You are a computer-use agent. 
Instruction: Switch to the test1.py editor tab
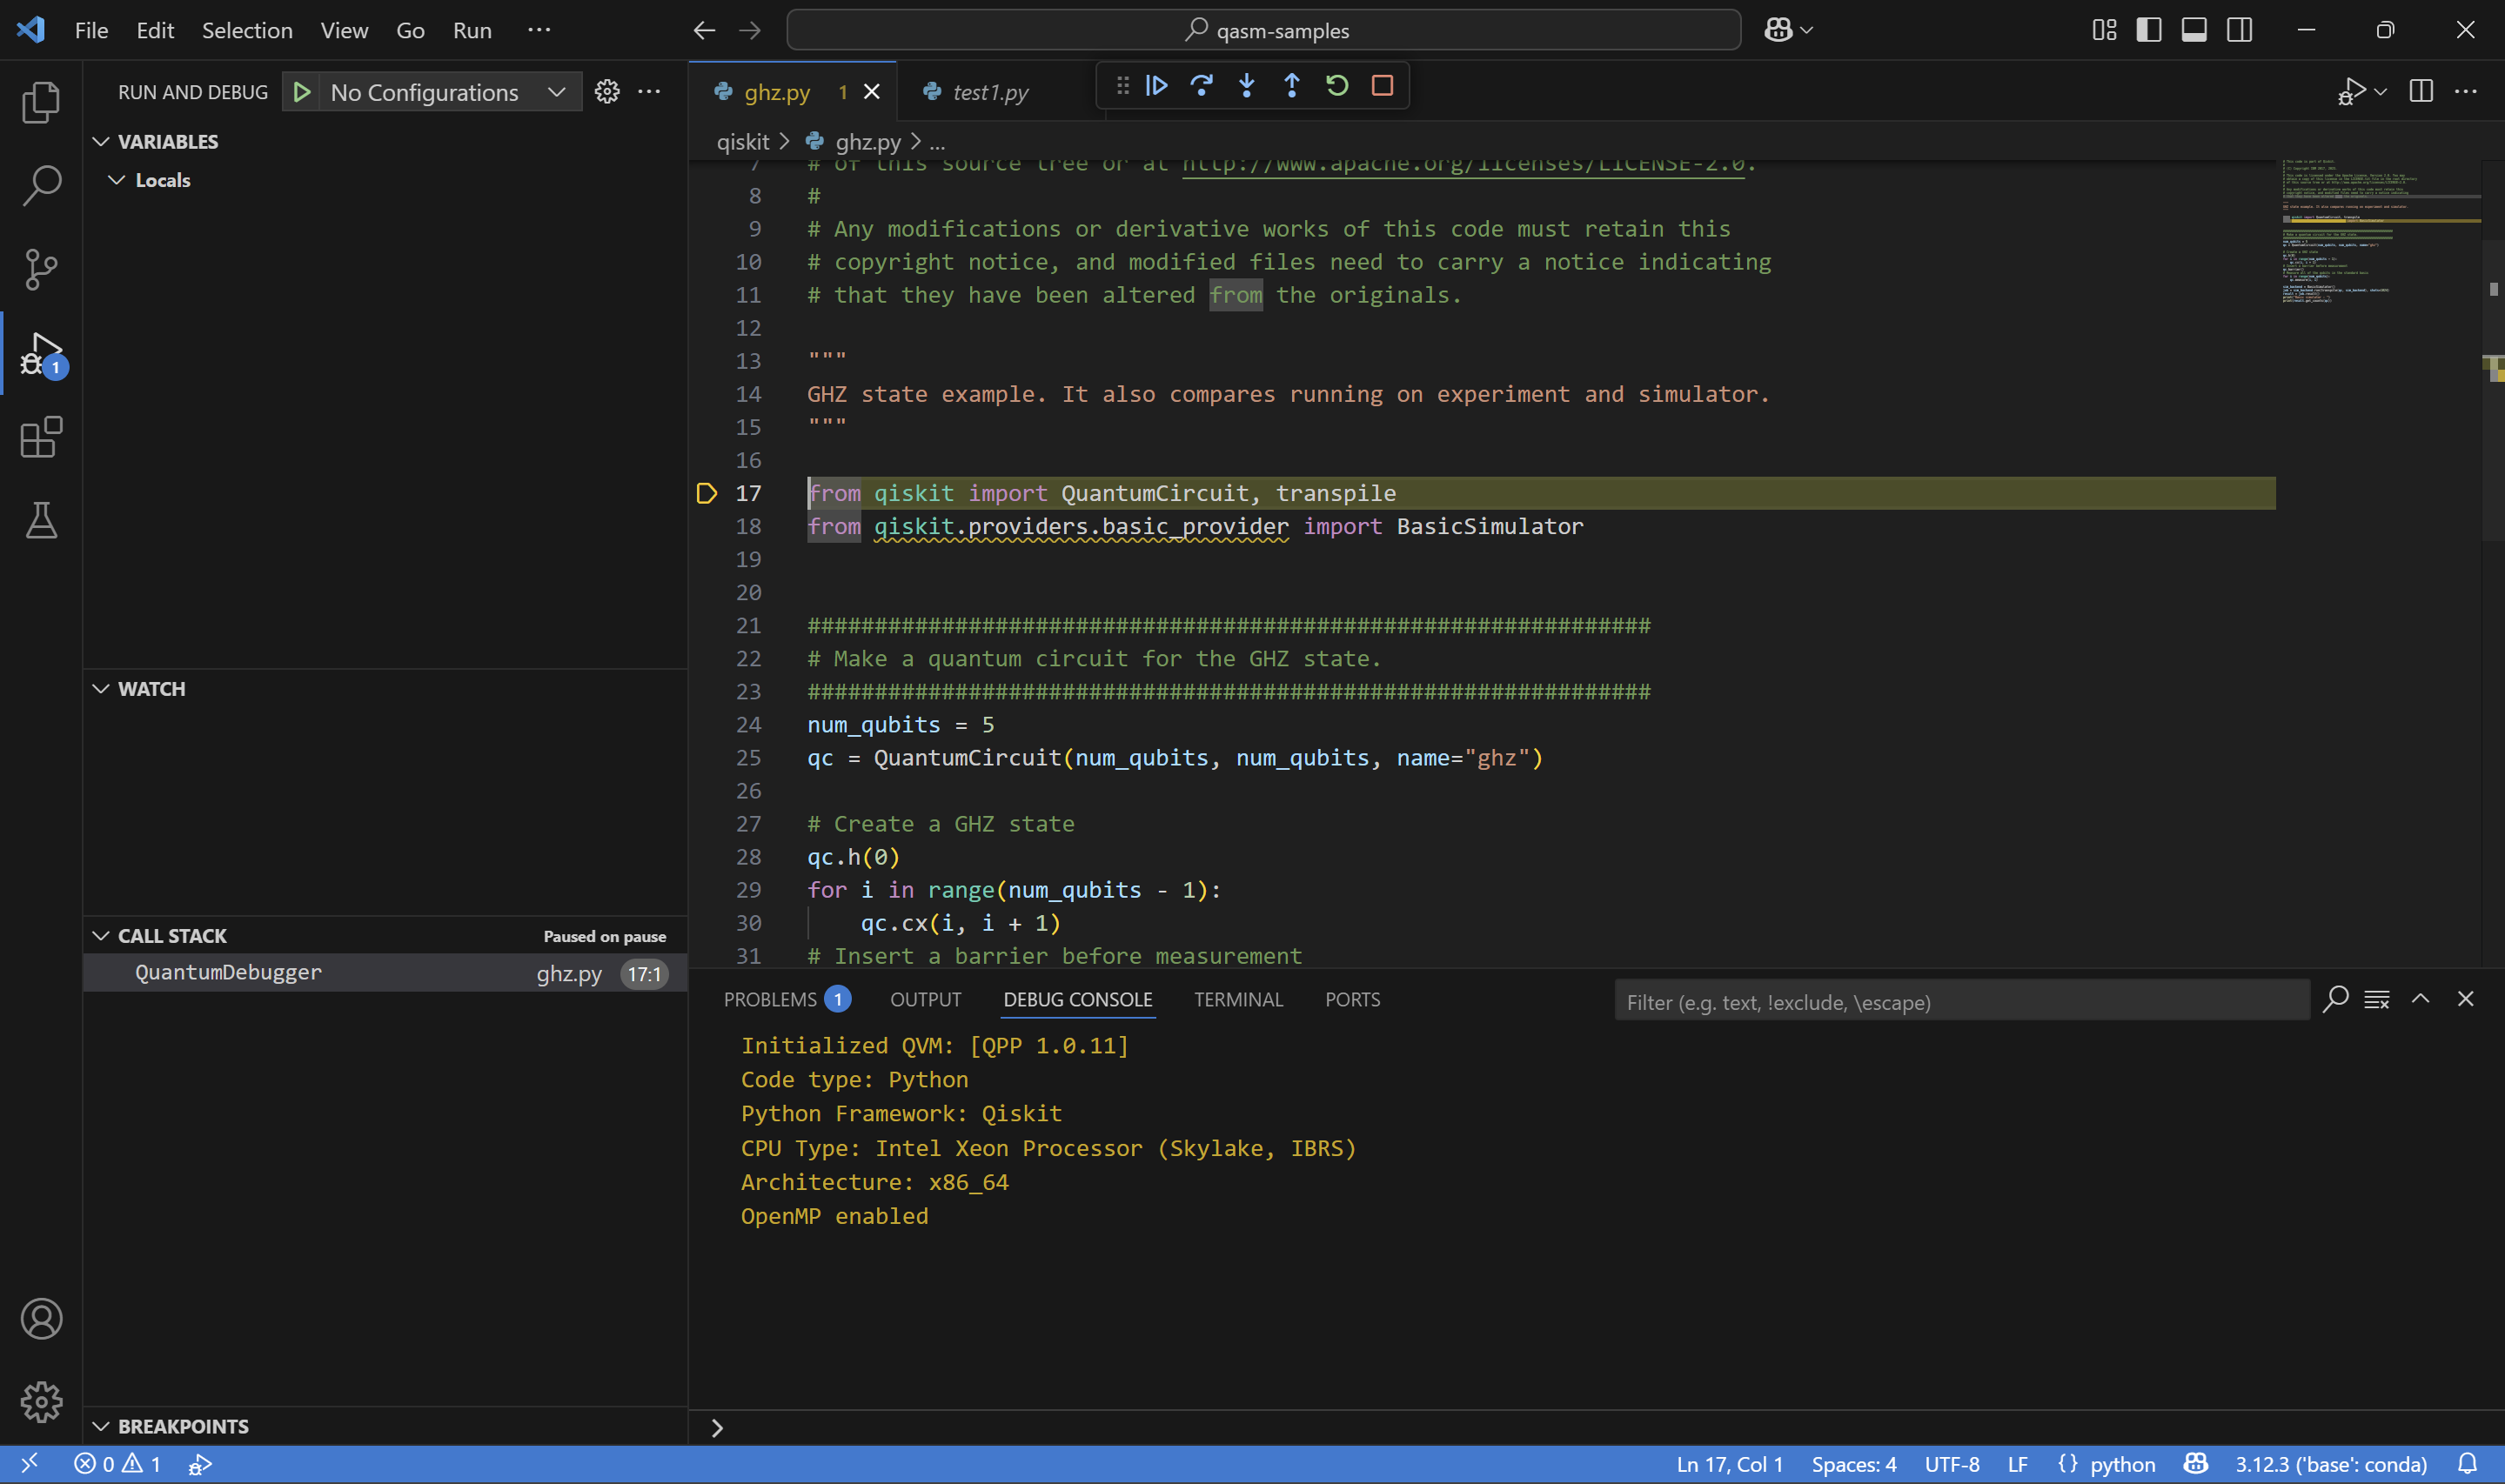[989, 92]
